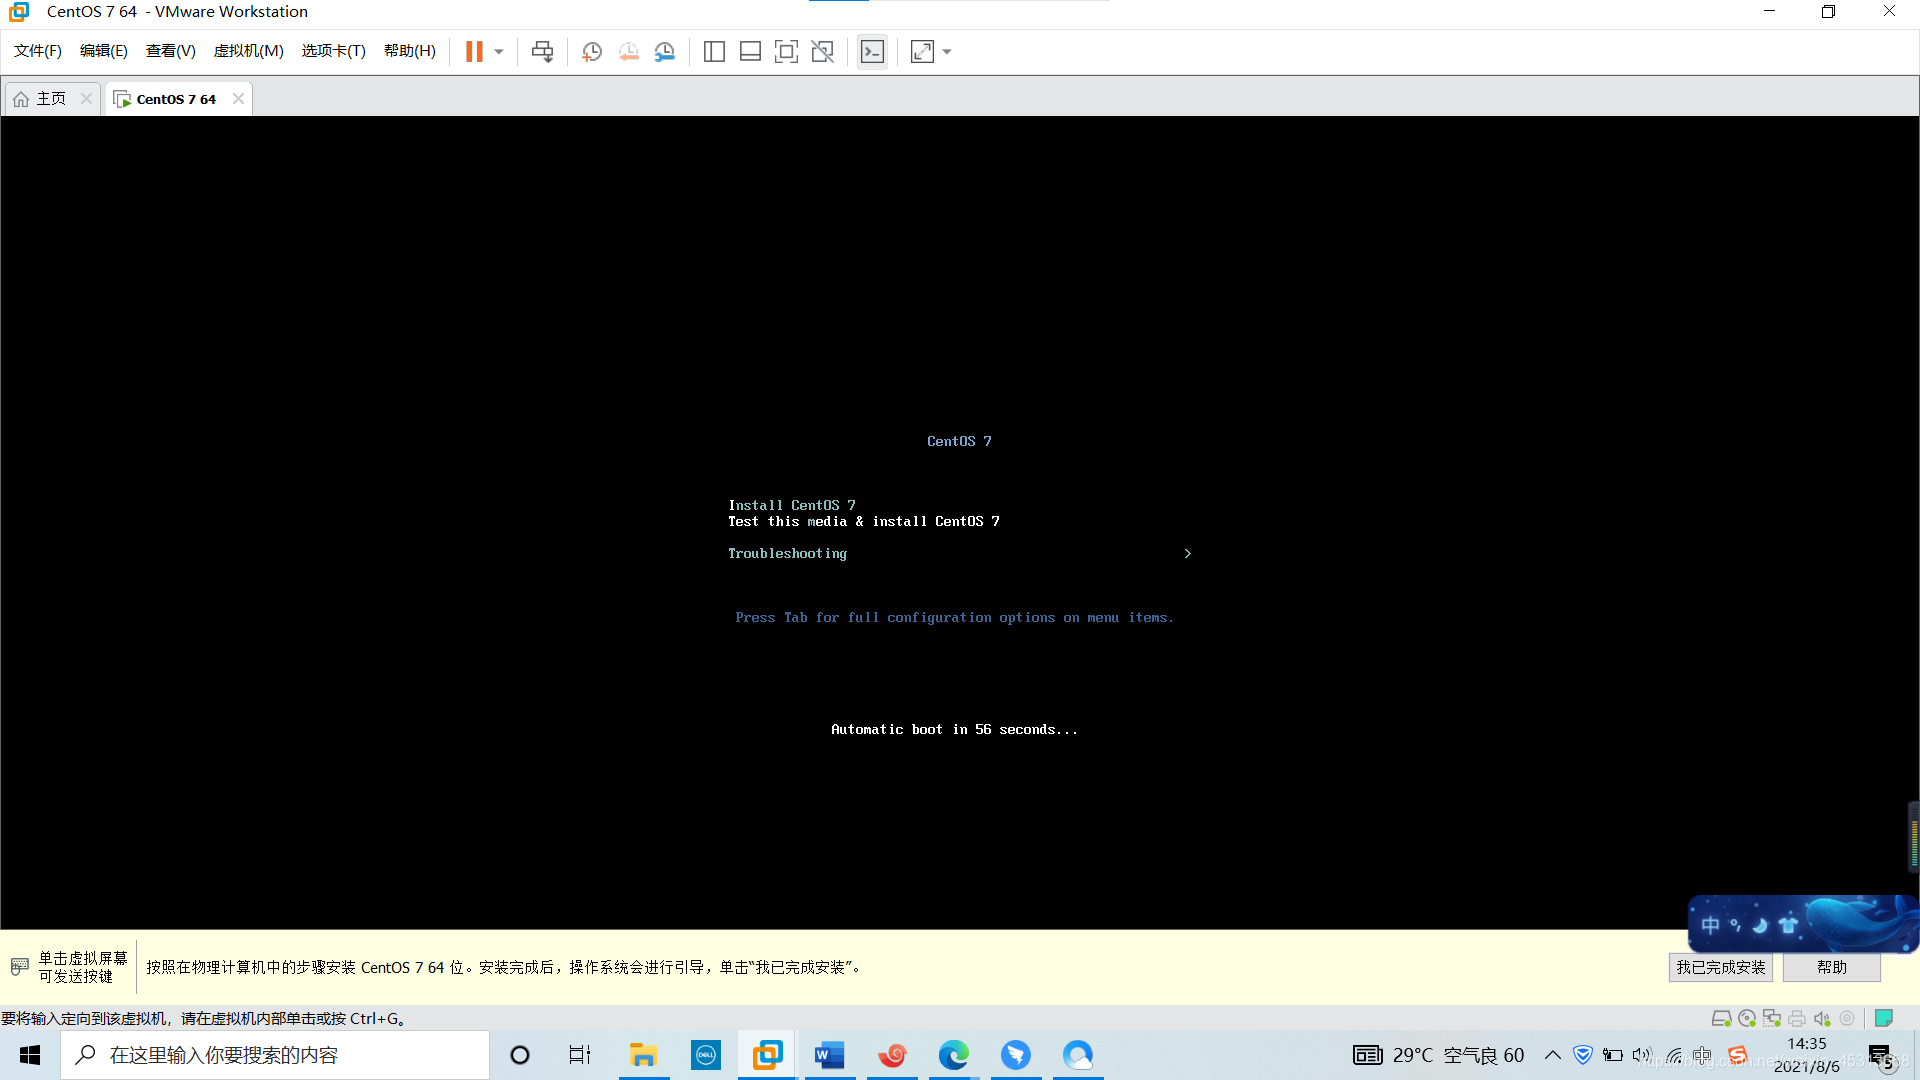The height and width of the screenshot is (1080, 1920).
Task: Expand the Troubleshooting submenu arrow
Action: tap(1187, 553)
